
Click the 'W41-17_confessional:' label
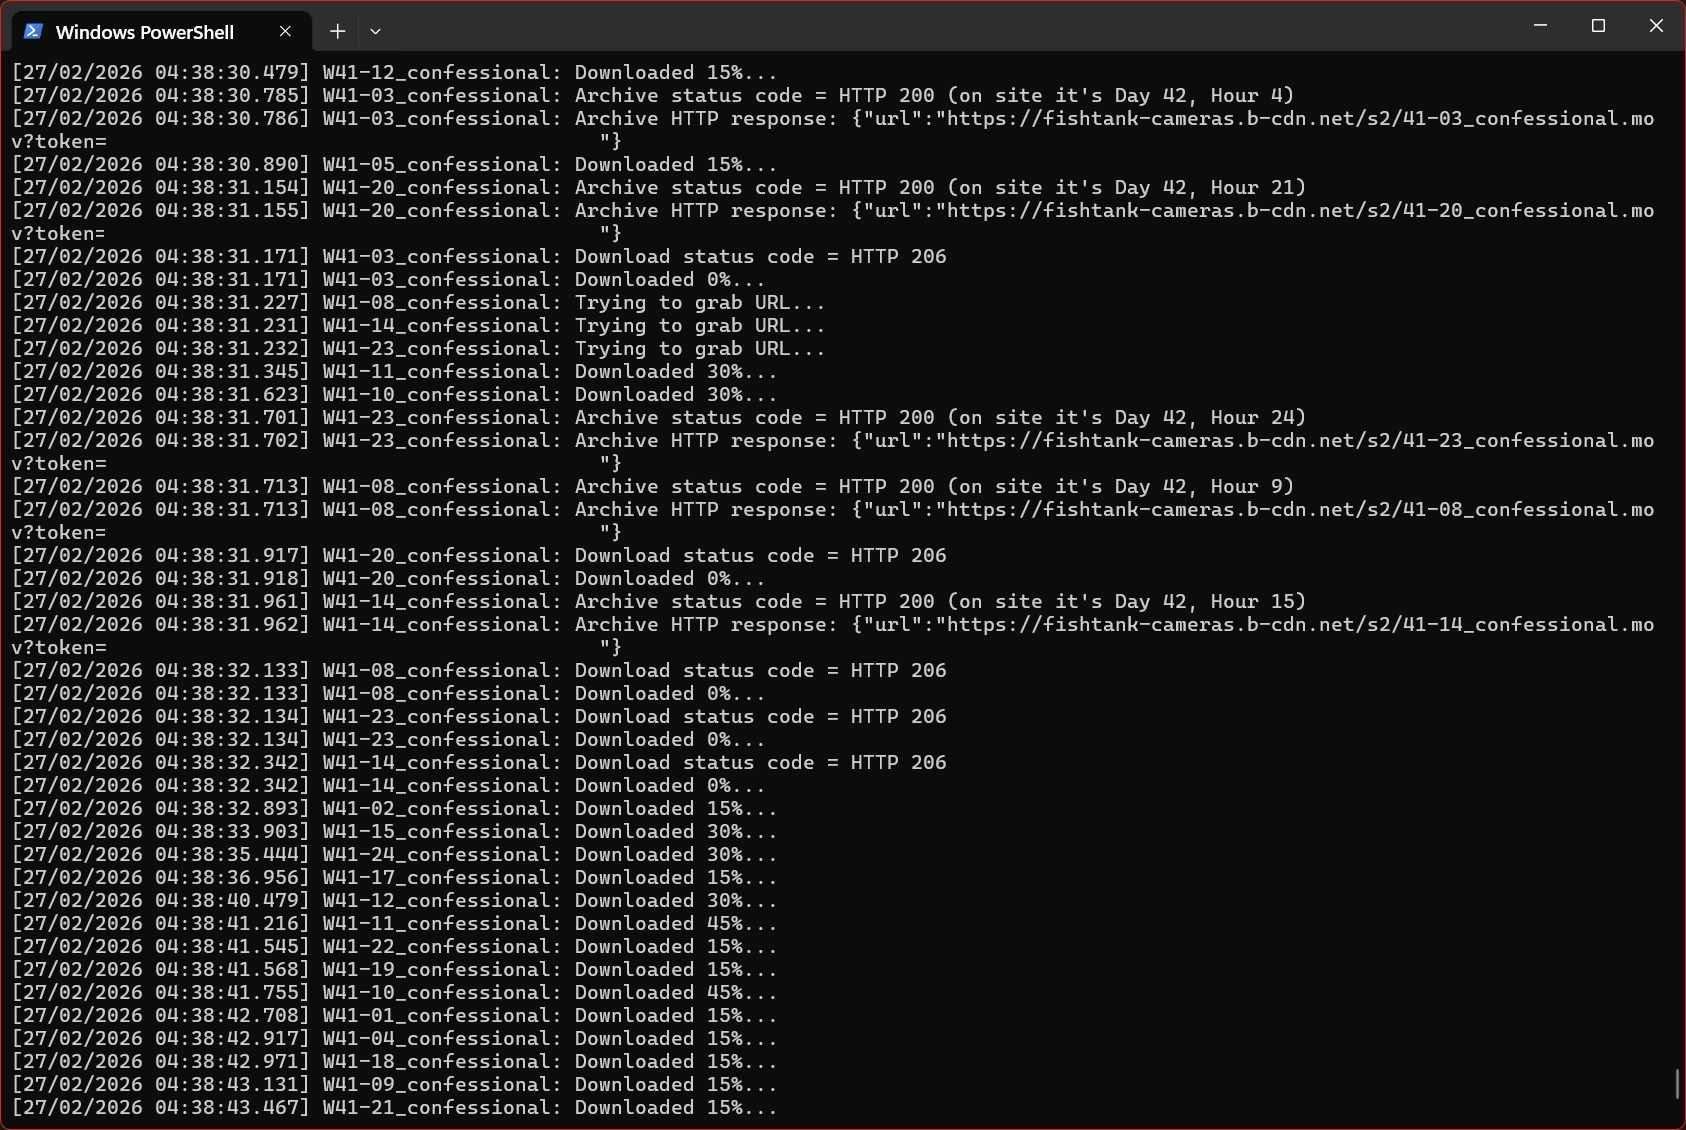click(x=442, y=878)
